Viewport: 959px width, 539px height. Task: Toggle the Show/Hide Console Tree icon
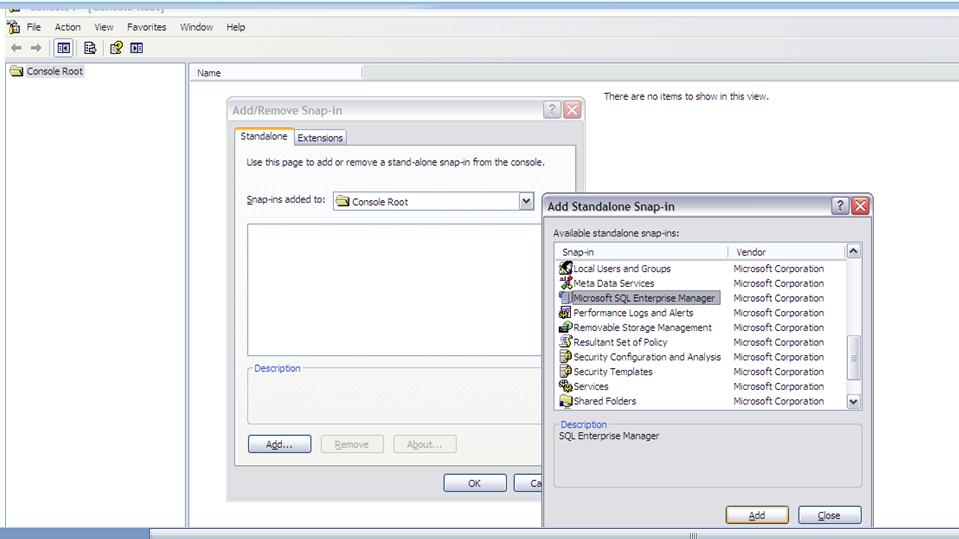tap(64, 48)
